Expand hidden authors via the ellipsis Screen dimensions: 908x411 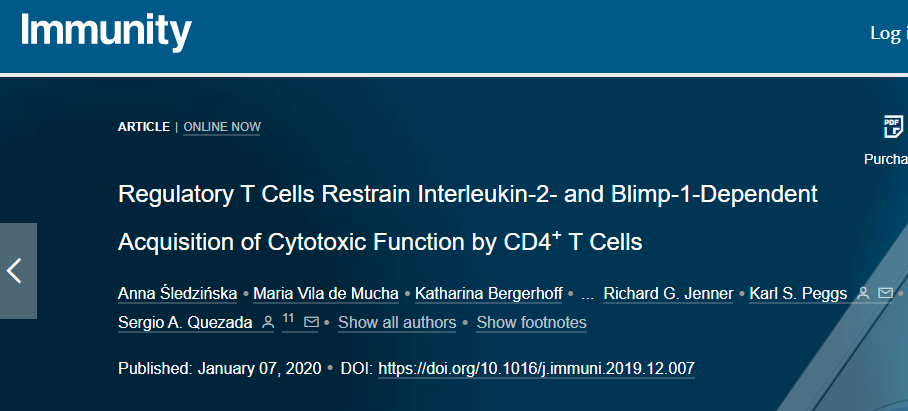click(x=587, y=294)
